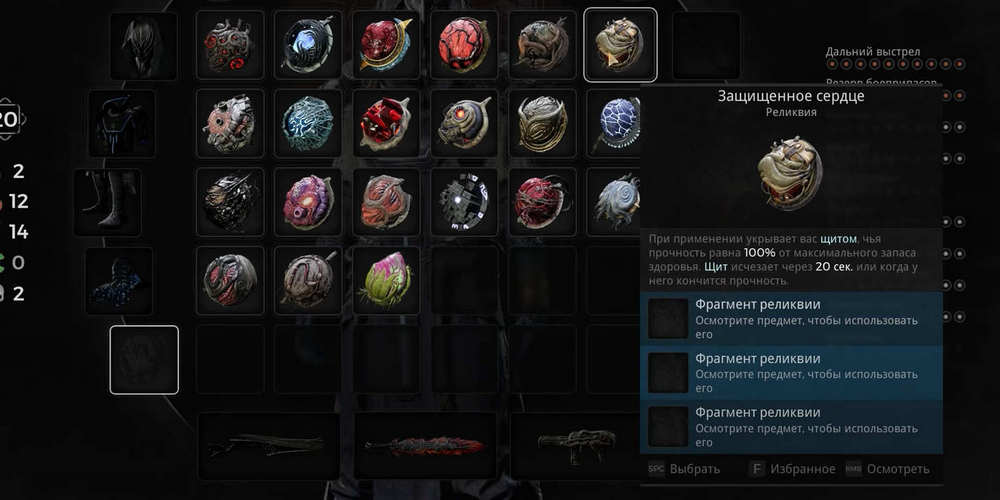Select the blue glowing orb relic
The height and width of the screenshot is (500, 1000).
[308, 45]
